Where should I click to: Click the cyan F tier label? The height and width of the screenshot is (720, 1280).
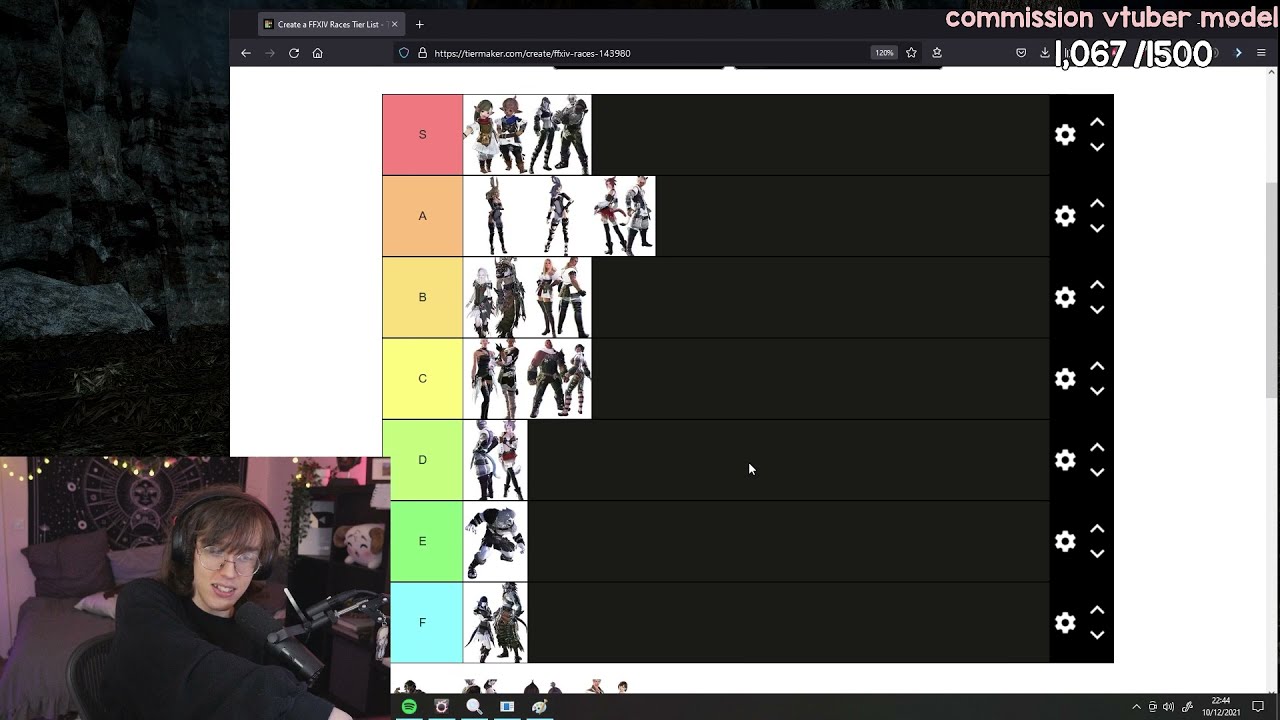(x=426, y=622)
